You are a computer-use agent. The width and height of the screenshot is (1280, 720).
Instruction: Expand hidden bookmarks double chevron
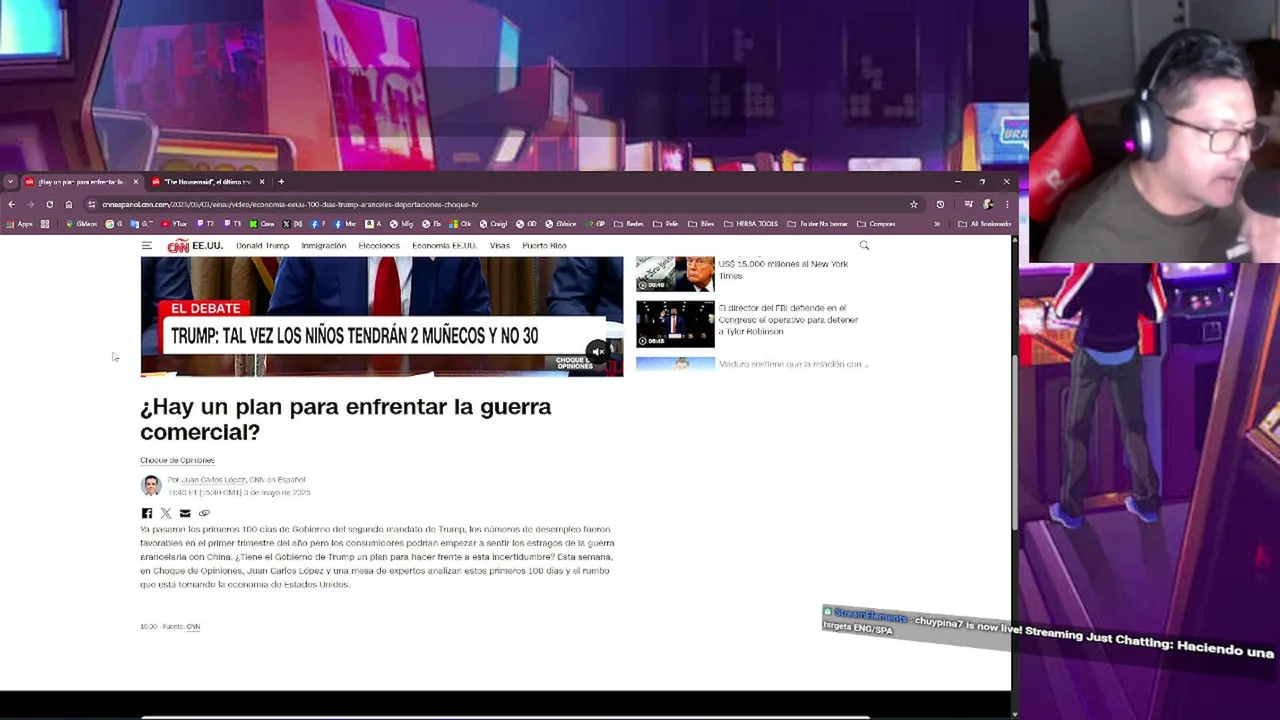936,224
